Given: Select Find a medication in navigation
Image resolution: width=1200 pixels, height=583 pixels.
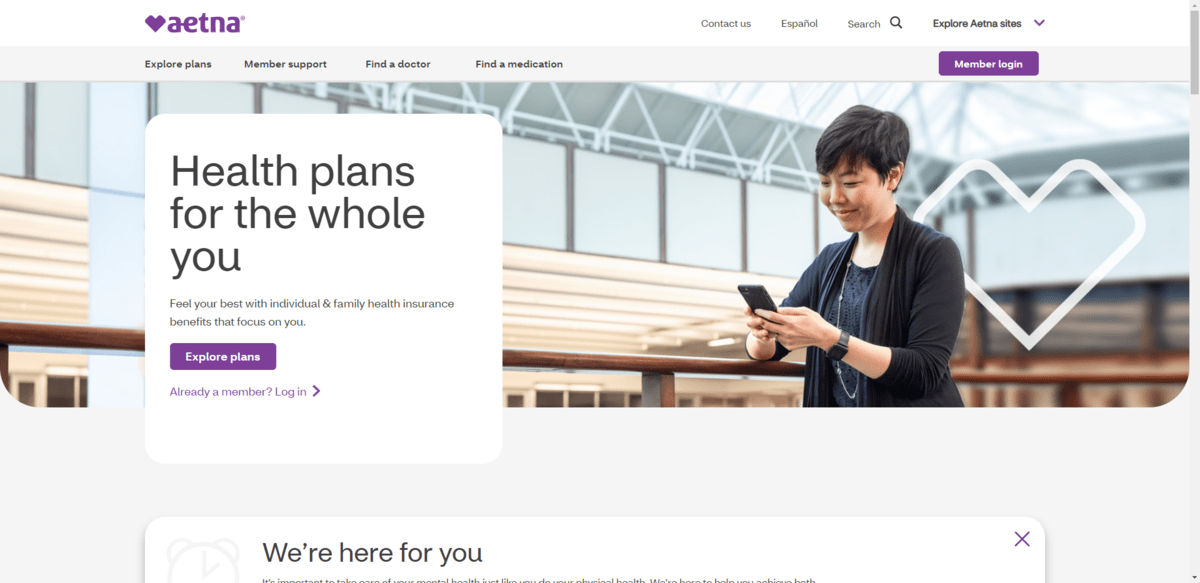Looking at the screenshot, I should pos(519,64).
